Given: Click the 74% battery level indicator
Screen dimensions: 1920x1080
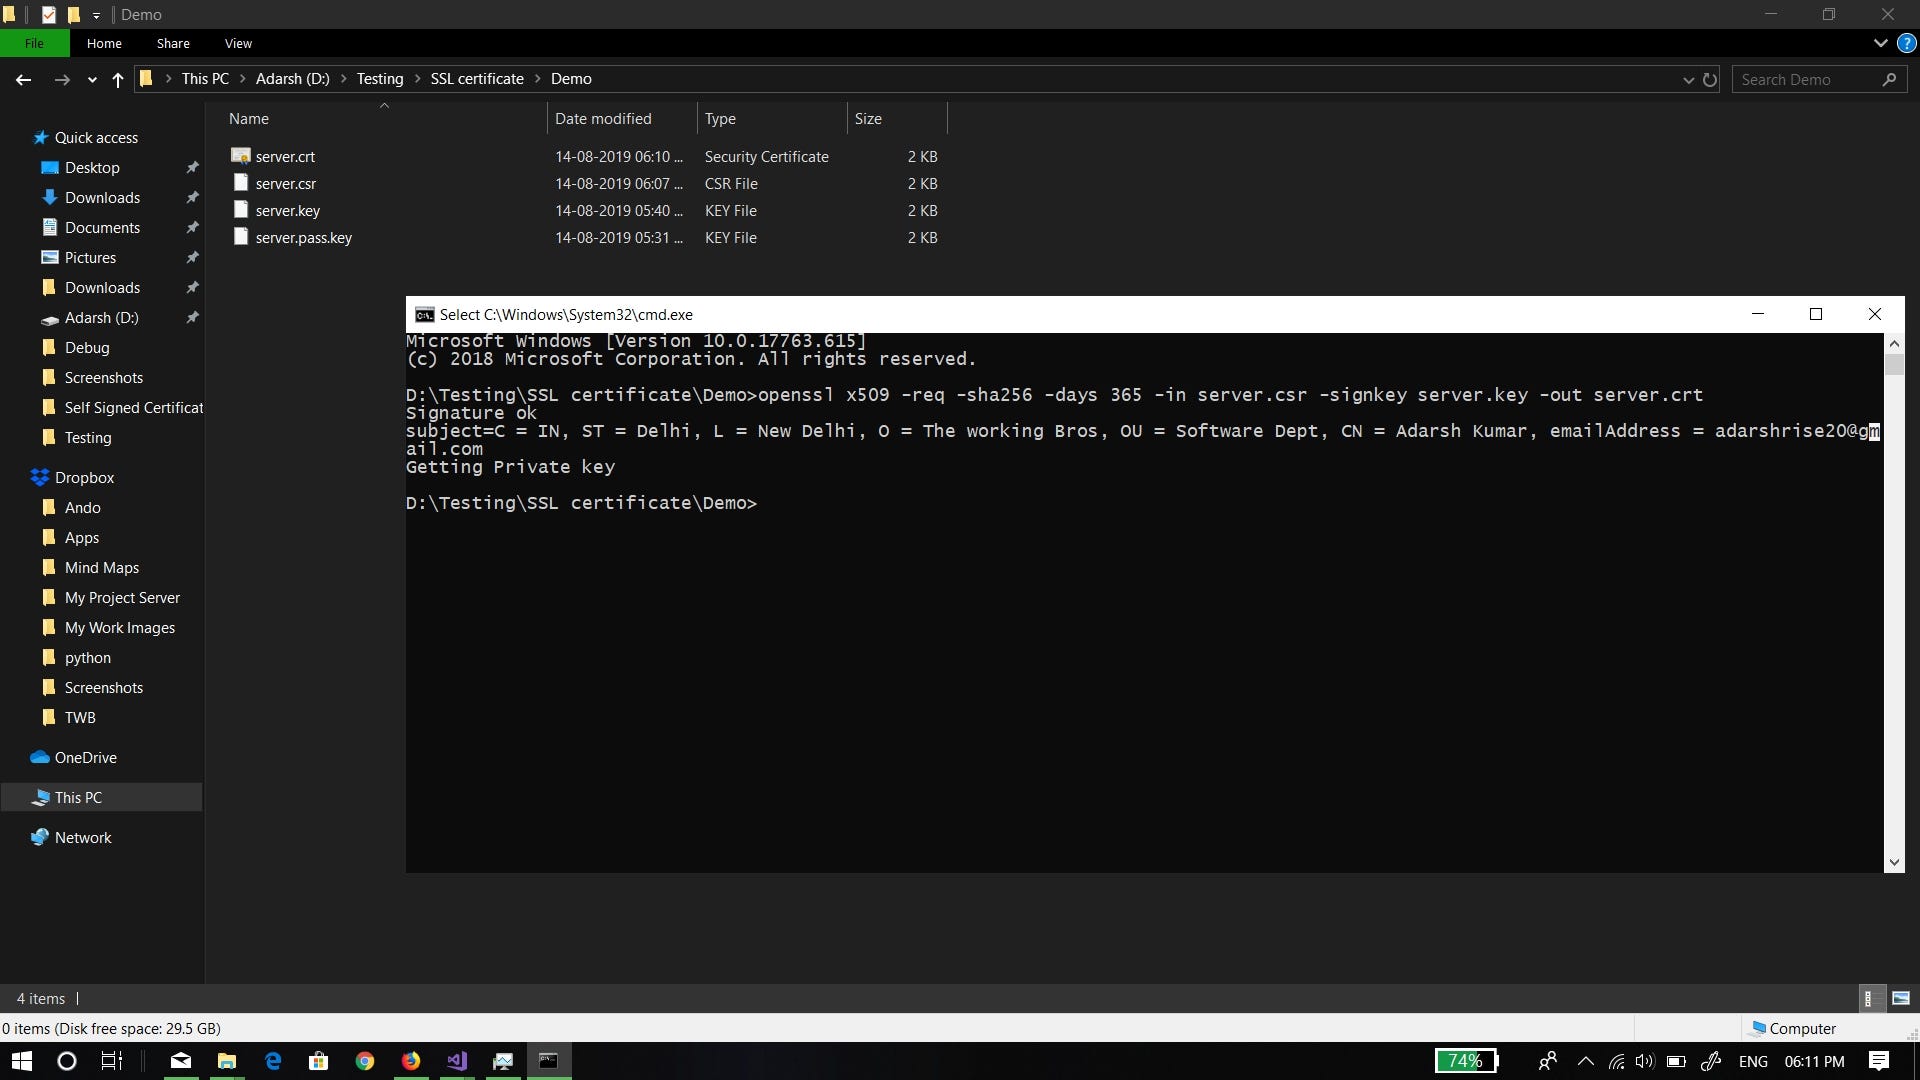Looking at the screenshot, I should pos(1466,1061).
